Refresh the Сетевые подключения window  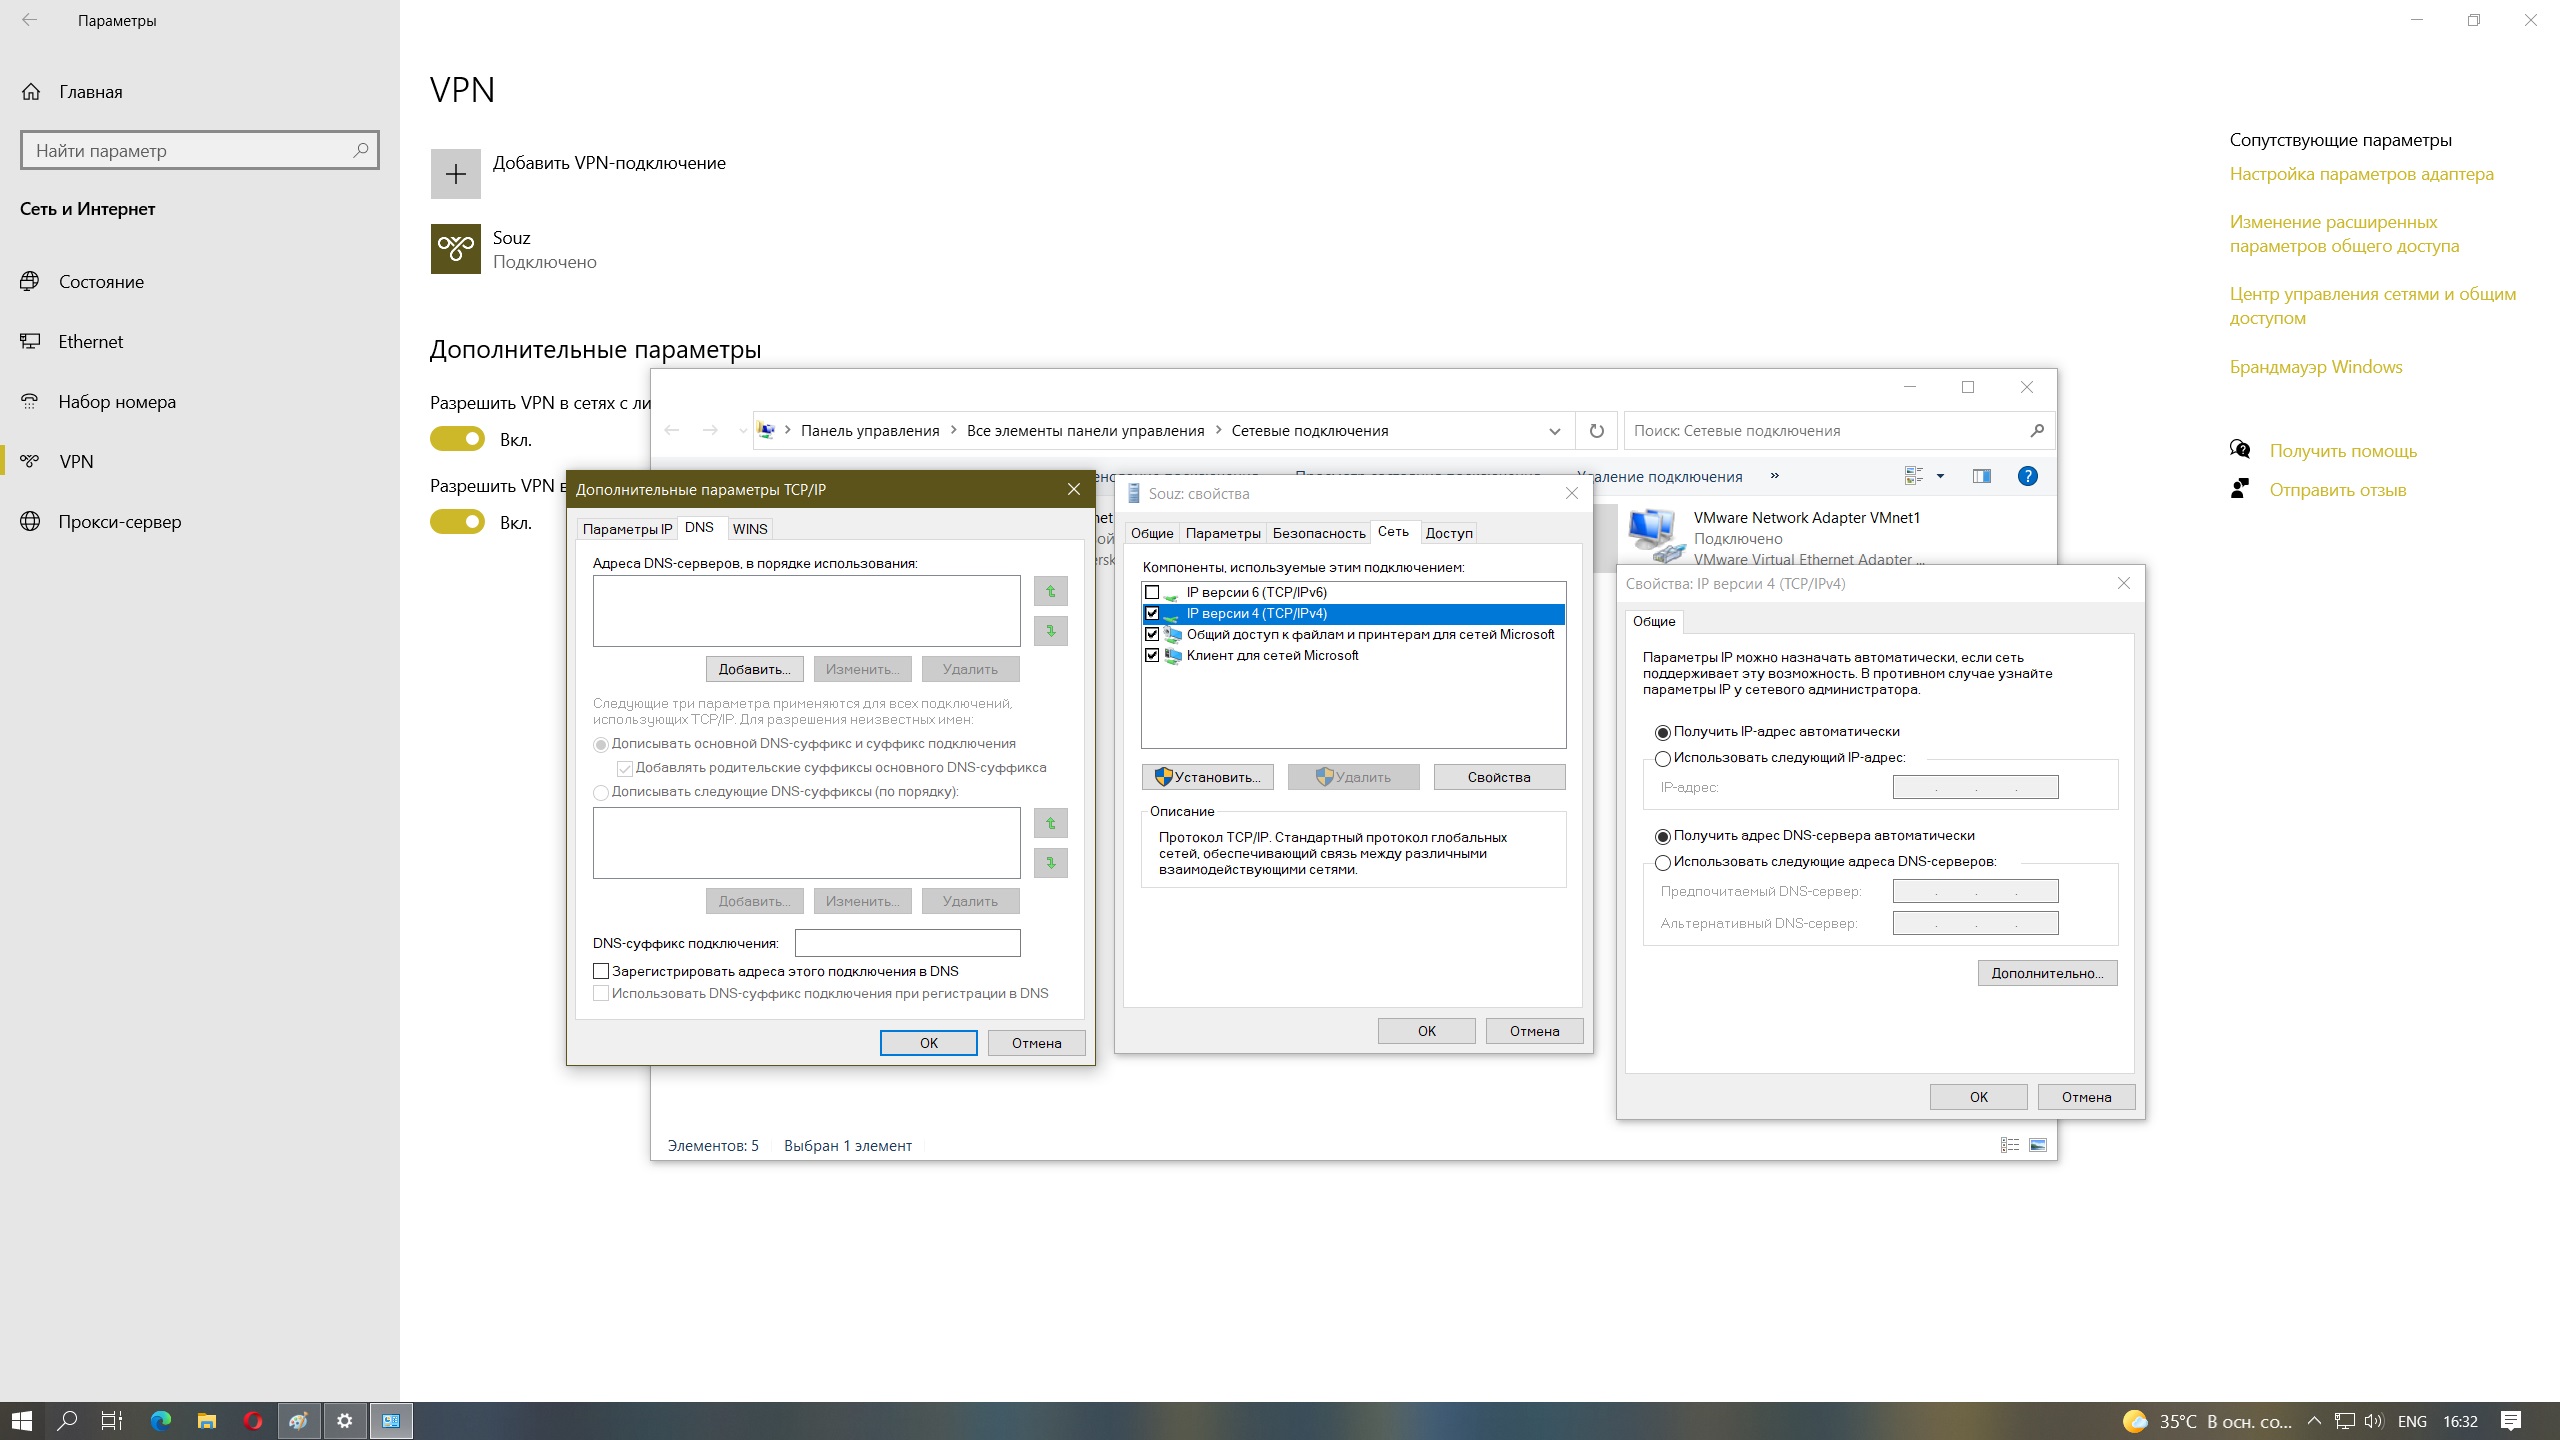coord(1597,431)
